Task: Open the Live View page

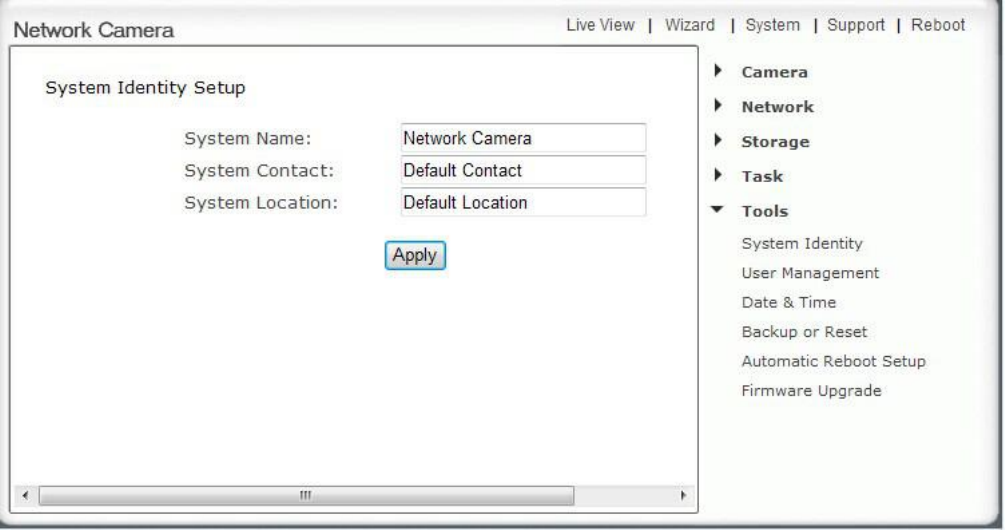Action: point(600,25)
